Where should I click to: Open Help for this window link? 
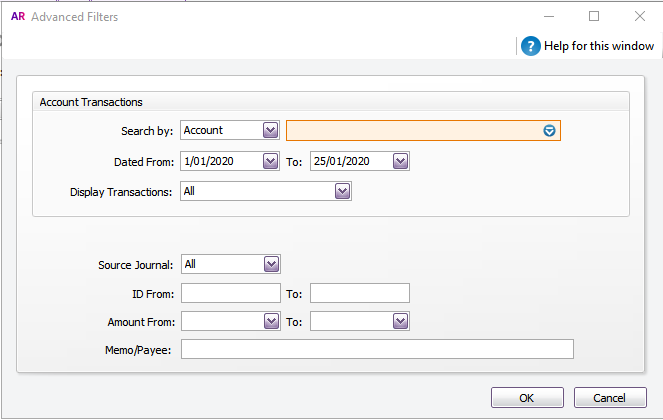click(599, 46)
